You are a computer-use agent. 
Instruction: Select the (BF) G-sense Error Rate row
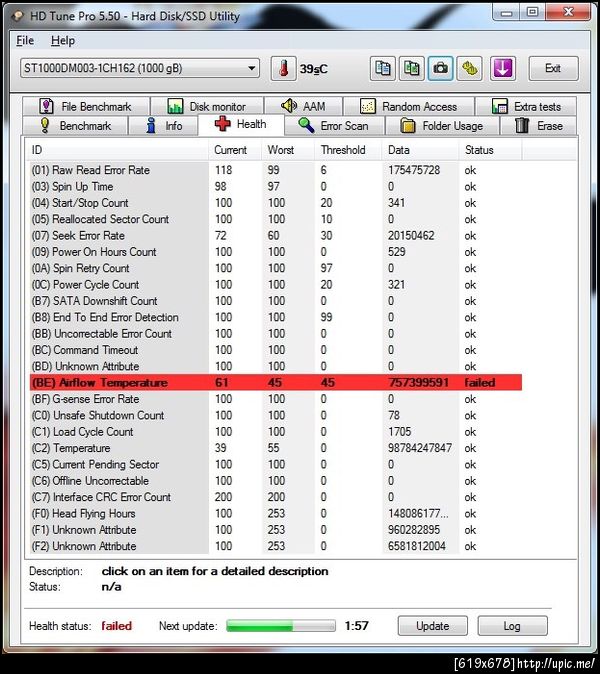(x=276, y=399)
